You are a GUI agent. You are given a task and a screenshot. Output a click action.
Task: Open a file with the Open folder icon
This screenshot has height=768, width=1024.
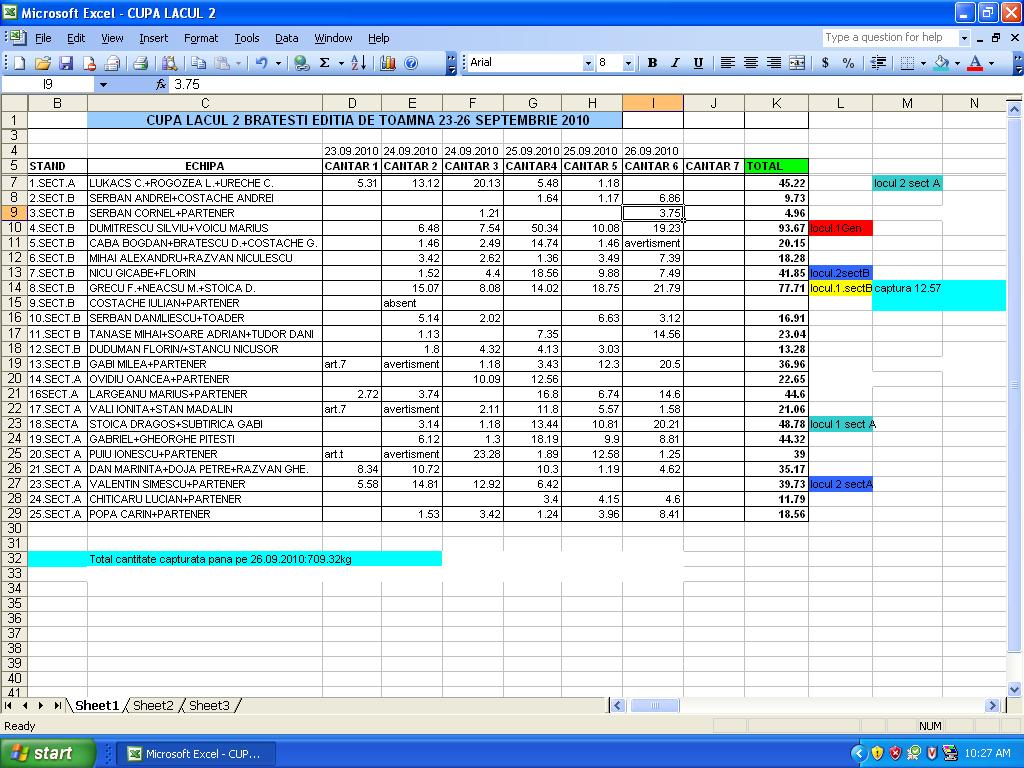coord(42,63)
